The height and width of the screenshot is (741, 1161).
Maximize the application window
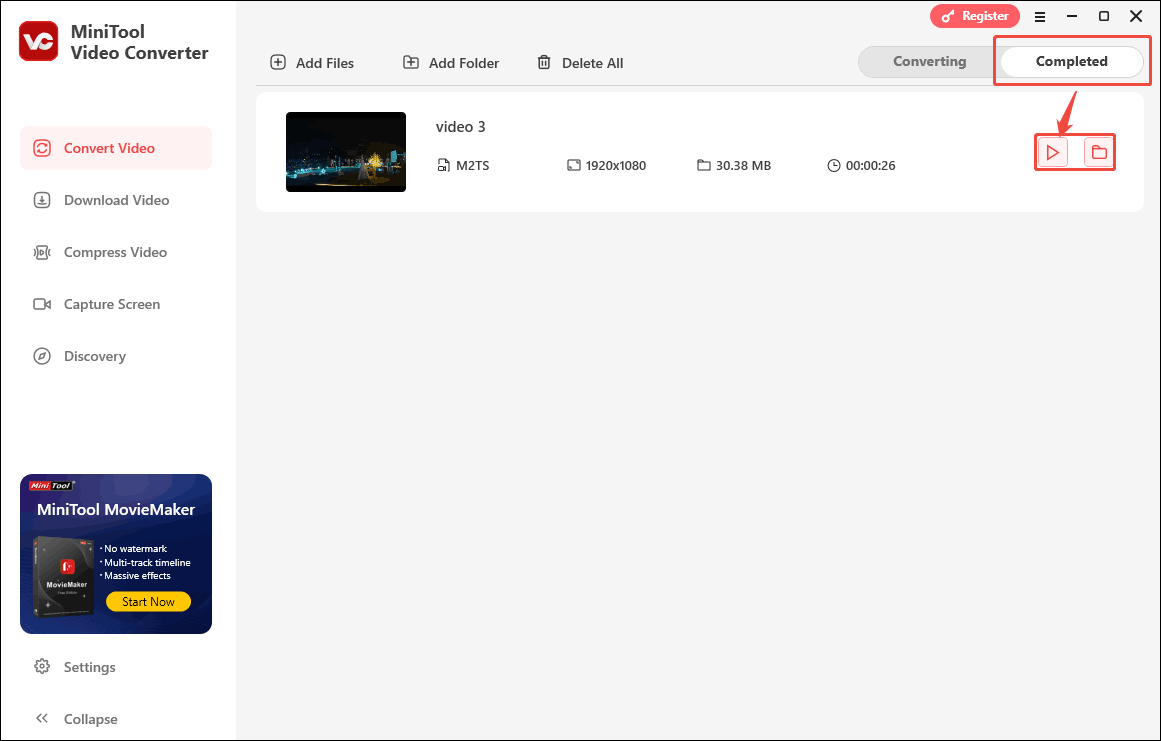tap(1104, 16)
